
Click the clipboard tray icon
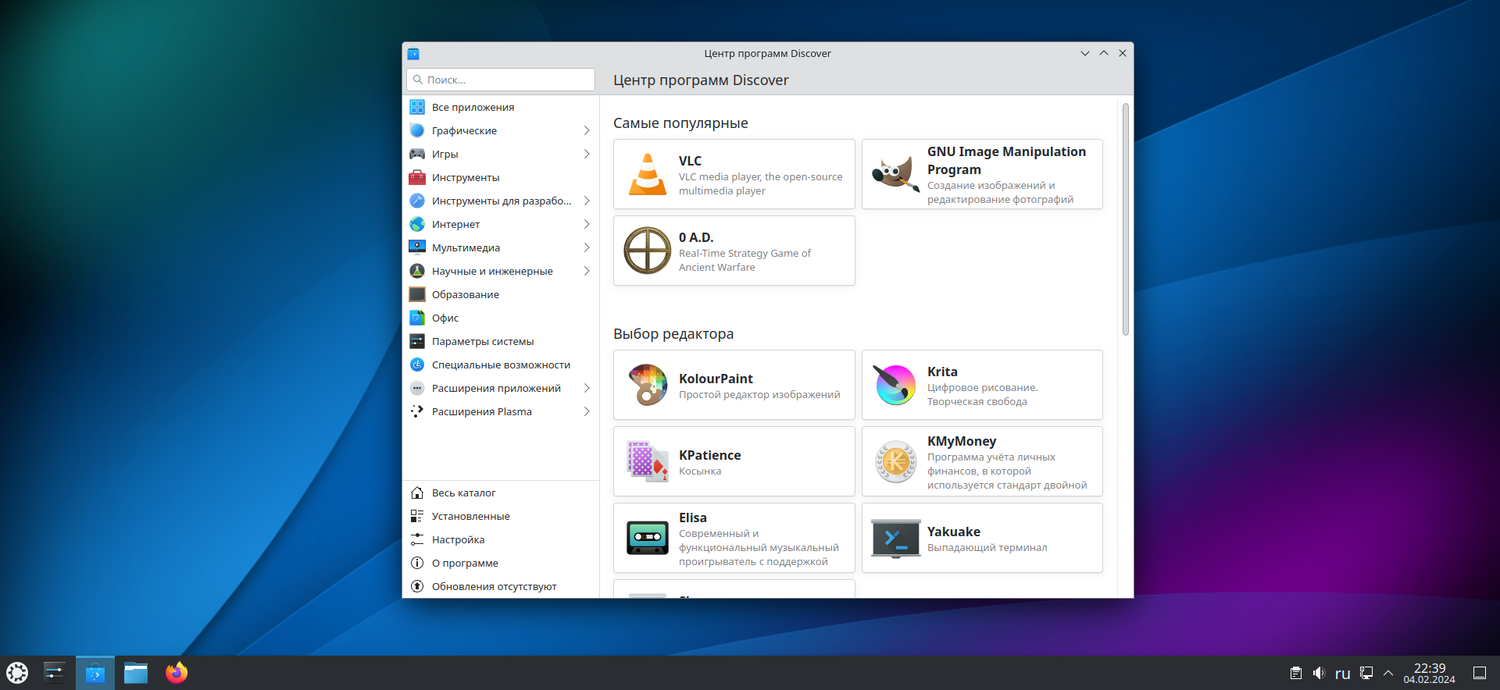(1296, 673)
